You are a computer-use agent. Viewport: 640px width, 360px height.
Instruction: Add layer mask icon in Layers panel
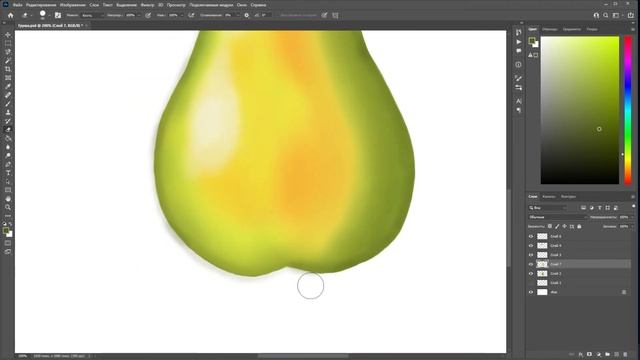pos(589,354)
